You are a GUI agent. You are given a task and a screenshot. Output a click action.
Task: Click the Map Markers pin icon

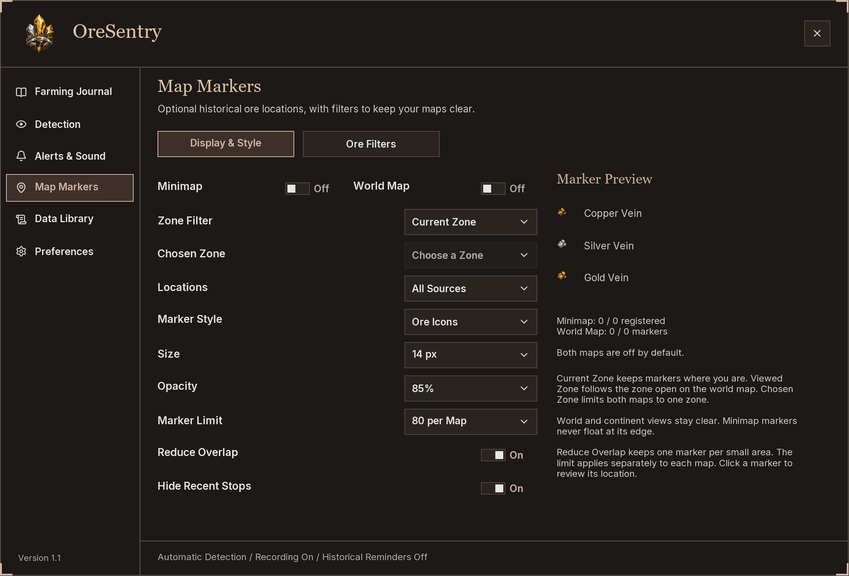coord(21,187)
